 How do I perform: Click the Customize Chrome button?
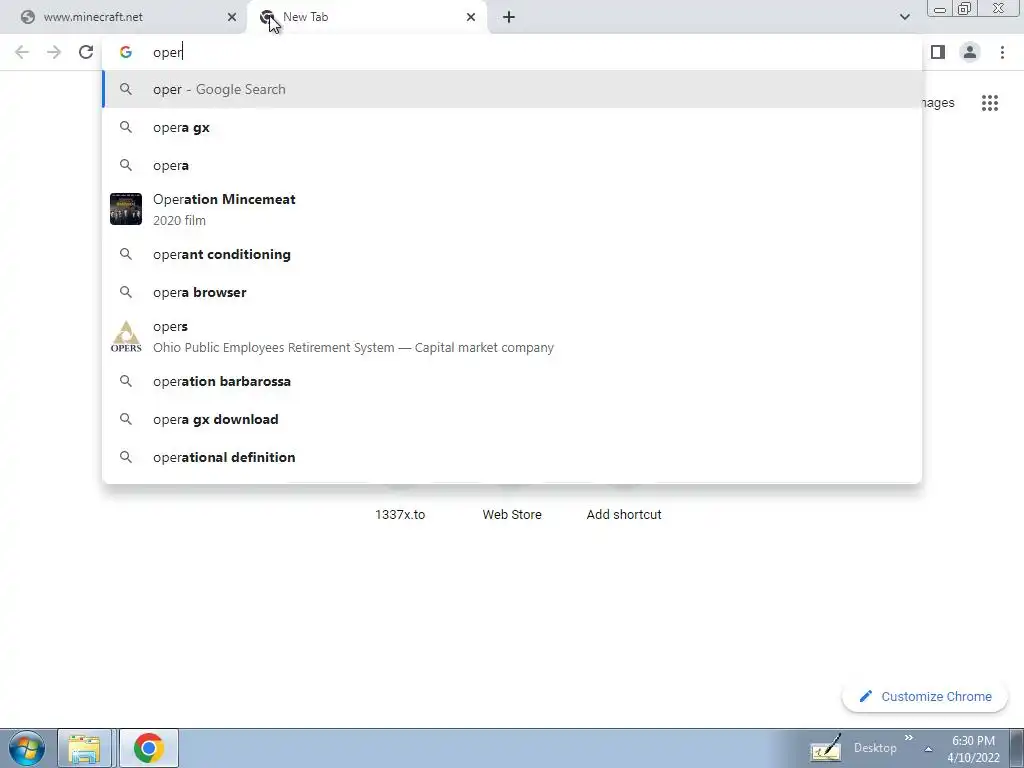(925, 696)
